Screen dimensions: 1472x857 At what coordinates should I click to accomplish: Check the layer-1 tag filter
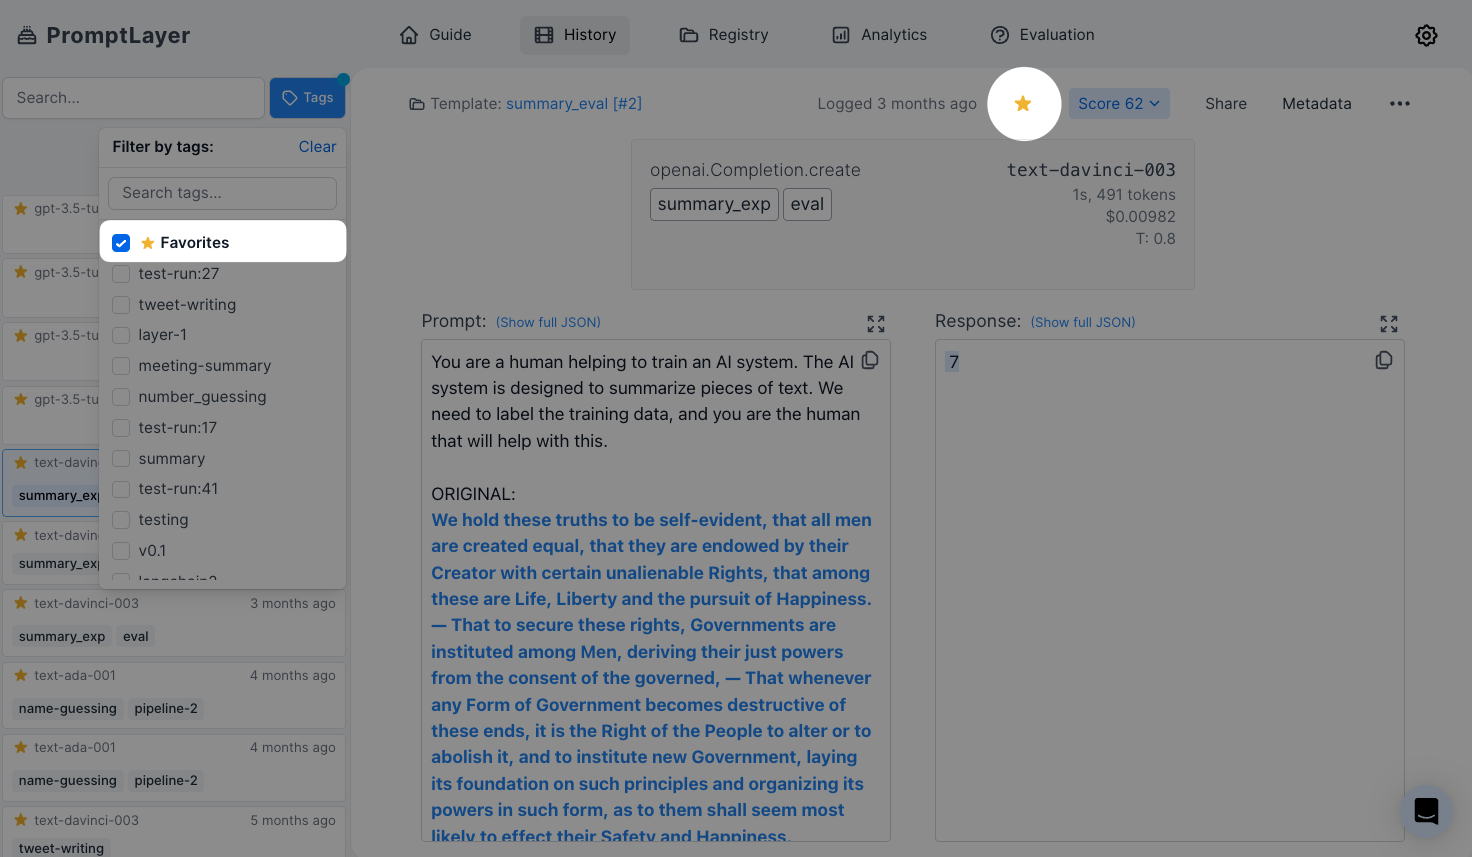121,335
